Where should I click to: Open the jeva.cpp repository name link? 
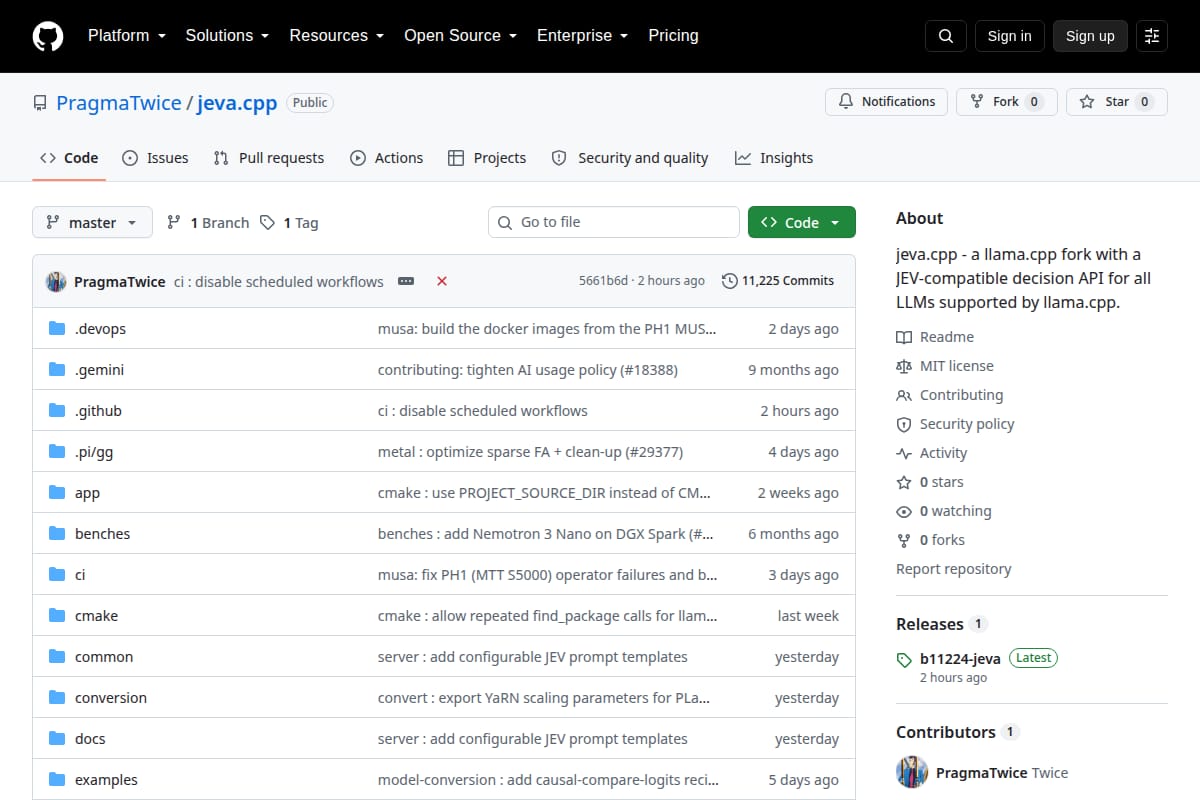pyautogui.click(x=237, y=103)
